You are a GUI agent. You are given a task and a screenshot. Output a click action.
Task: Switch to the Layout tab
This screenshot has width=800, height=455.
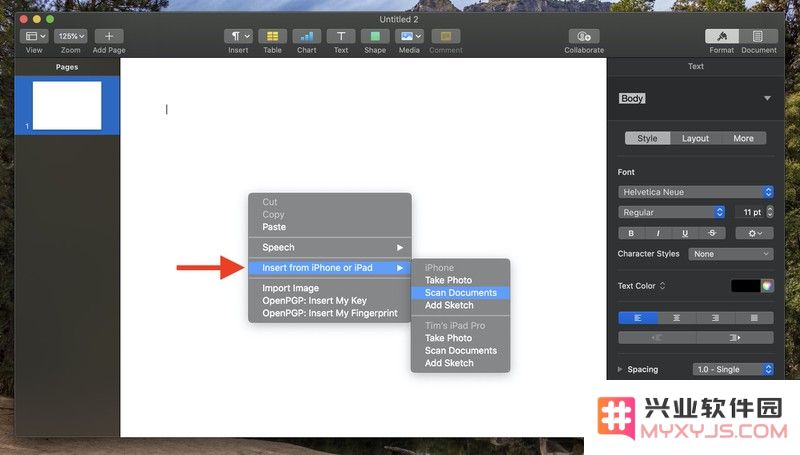(x=695, y=138)
